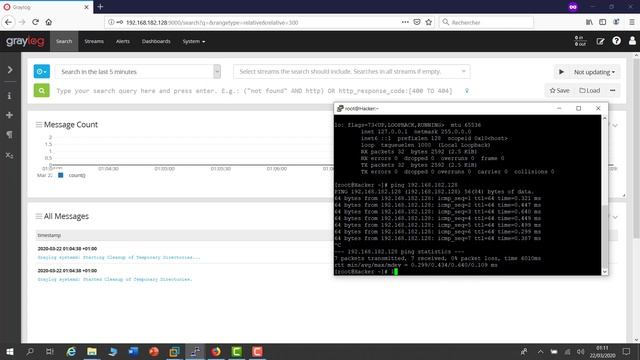
Task: Open File Explorer from the taskbar
Action: coord(92,351)
